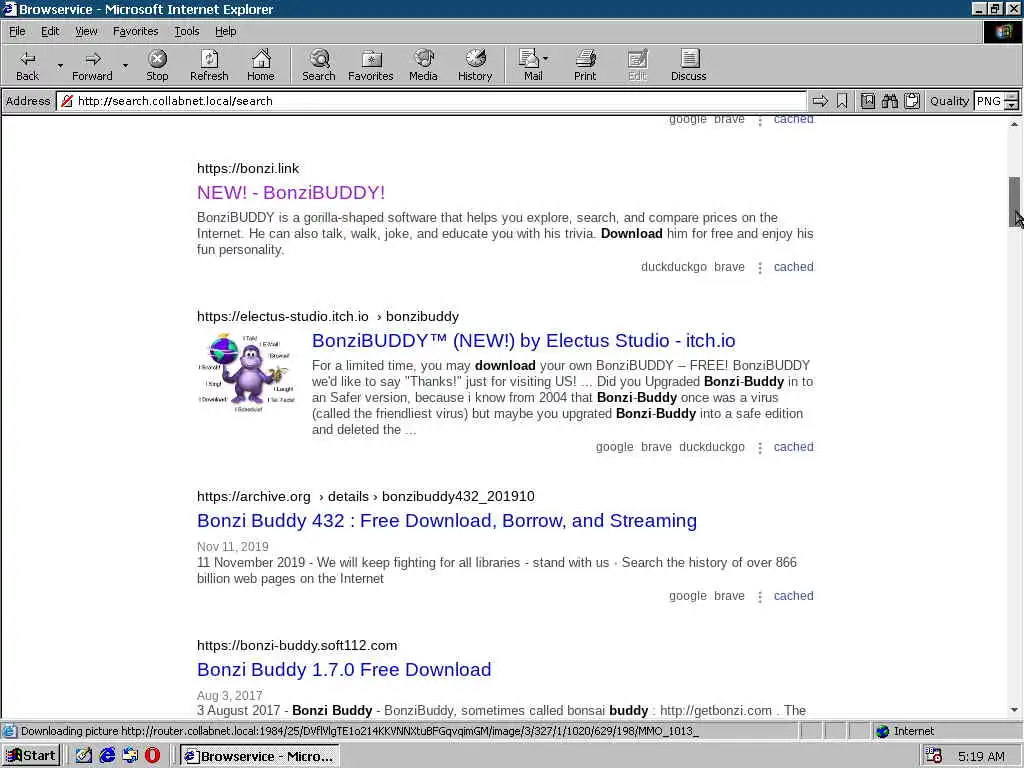Click the Mail toolbar button
Viewport: 1024px width, 768px height.
click(532, 65)
